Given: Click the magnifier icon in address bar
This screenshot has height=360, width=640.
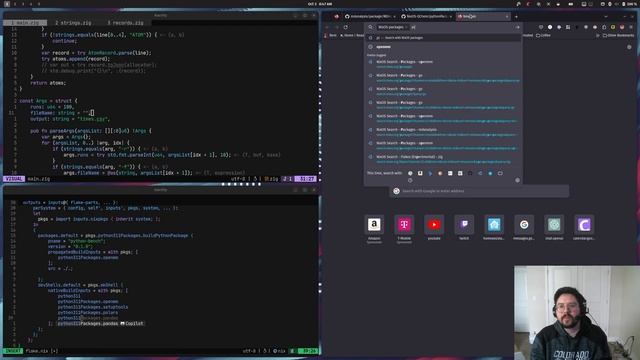Looking at the screenshot, I should [x=370, y=27].
